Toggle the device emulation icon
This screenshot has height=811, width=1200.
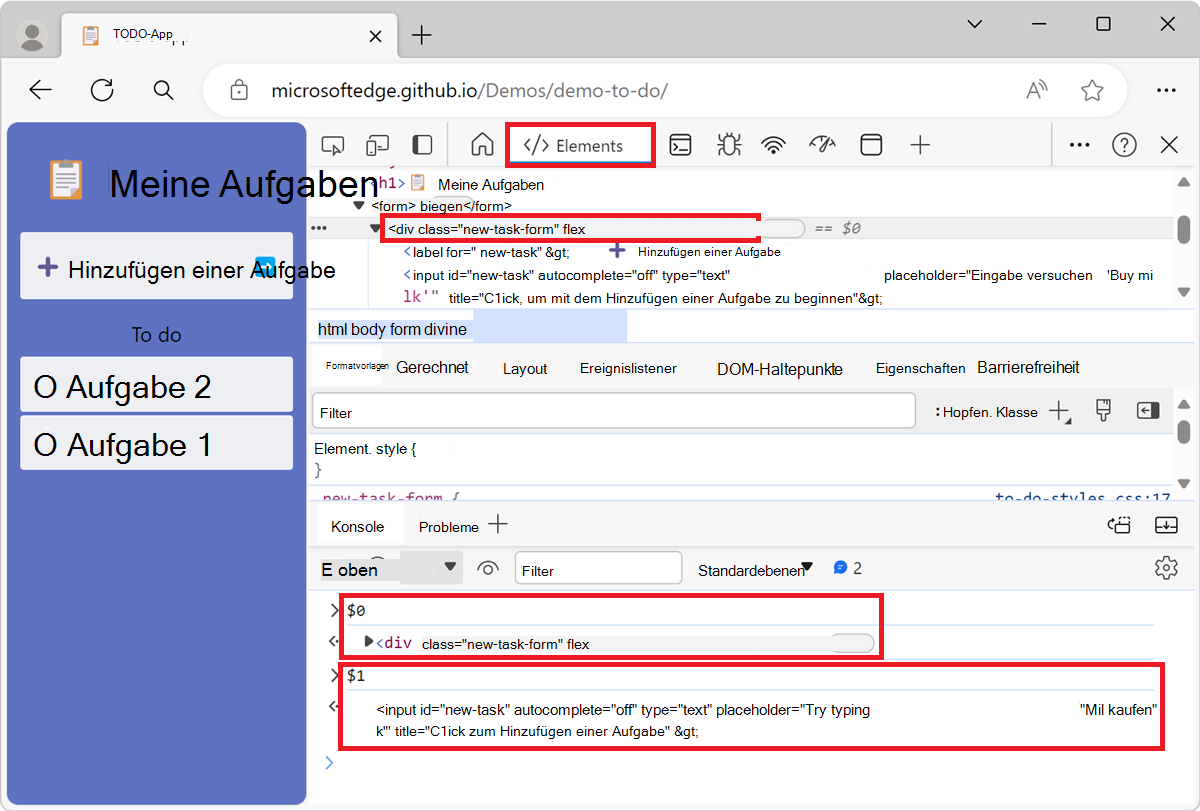click(x=377, y=144)
